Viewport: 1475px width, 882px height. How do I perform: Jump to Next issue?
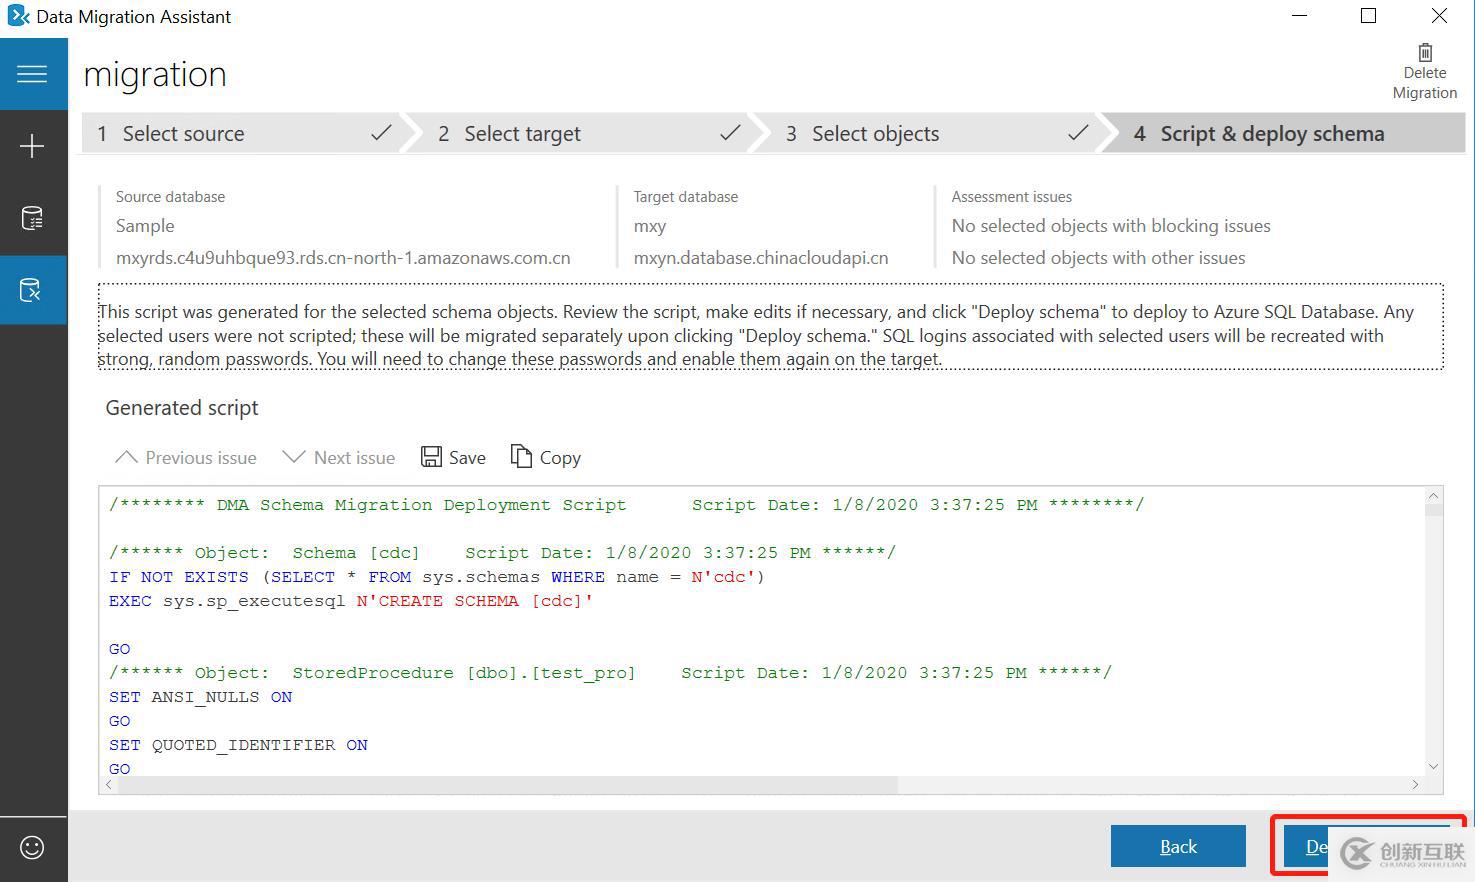click(339, 457)
